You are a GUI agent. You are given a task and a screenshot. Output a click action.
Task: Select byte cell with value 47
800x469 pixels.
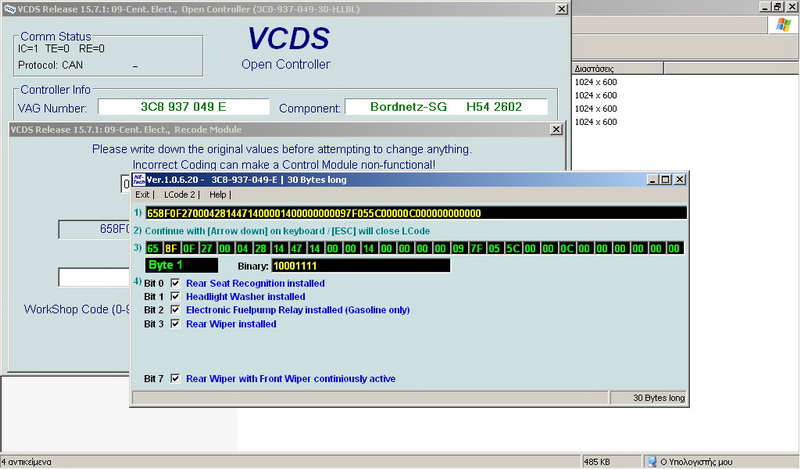pyautogui.click(x=296, y=249)
